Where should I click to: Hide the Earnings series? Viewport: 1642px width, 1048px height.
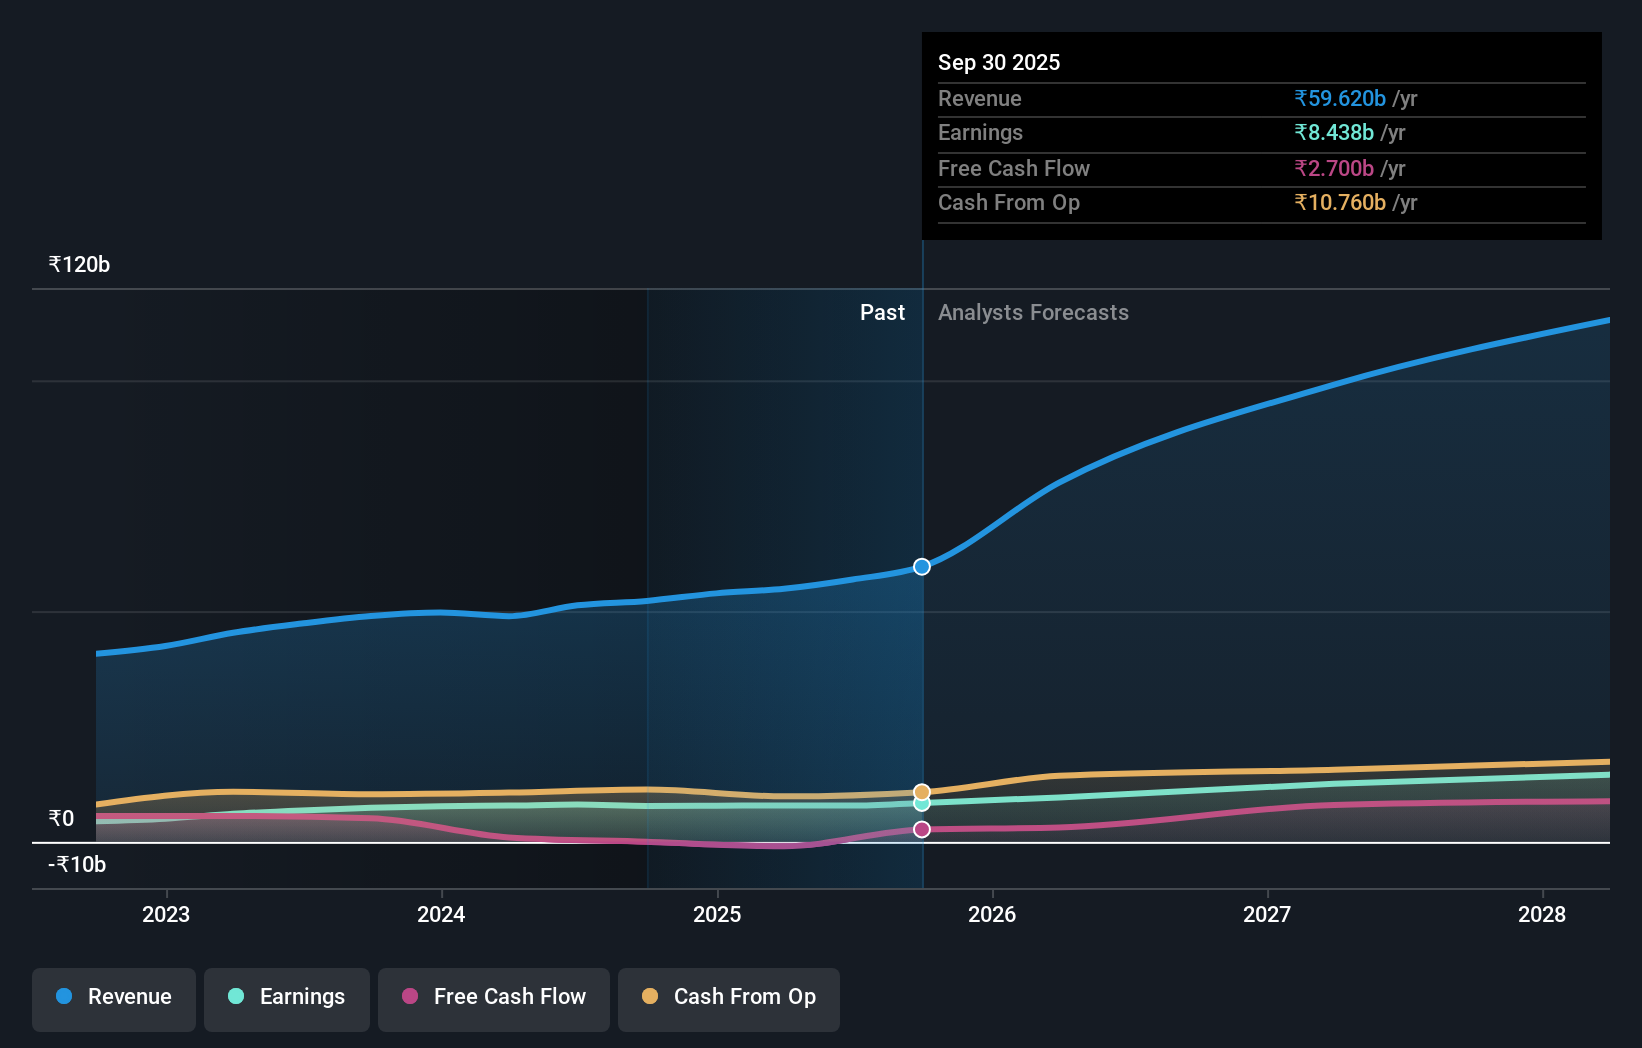point(287,997)
